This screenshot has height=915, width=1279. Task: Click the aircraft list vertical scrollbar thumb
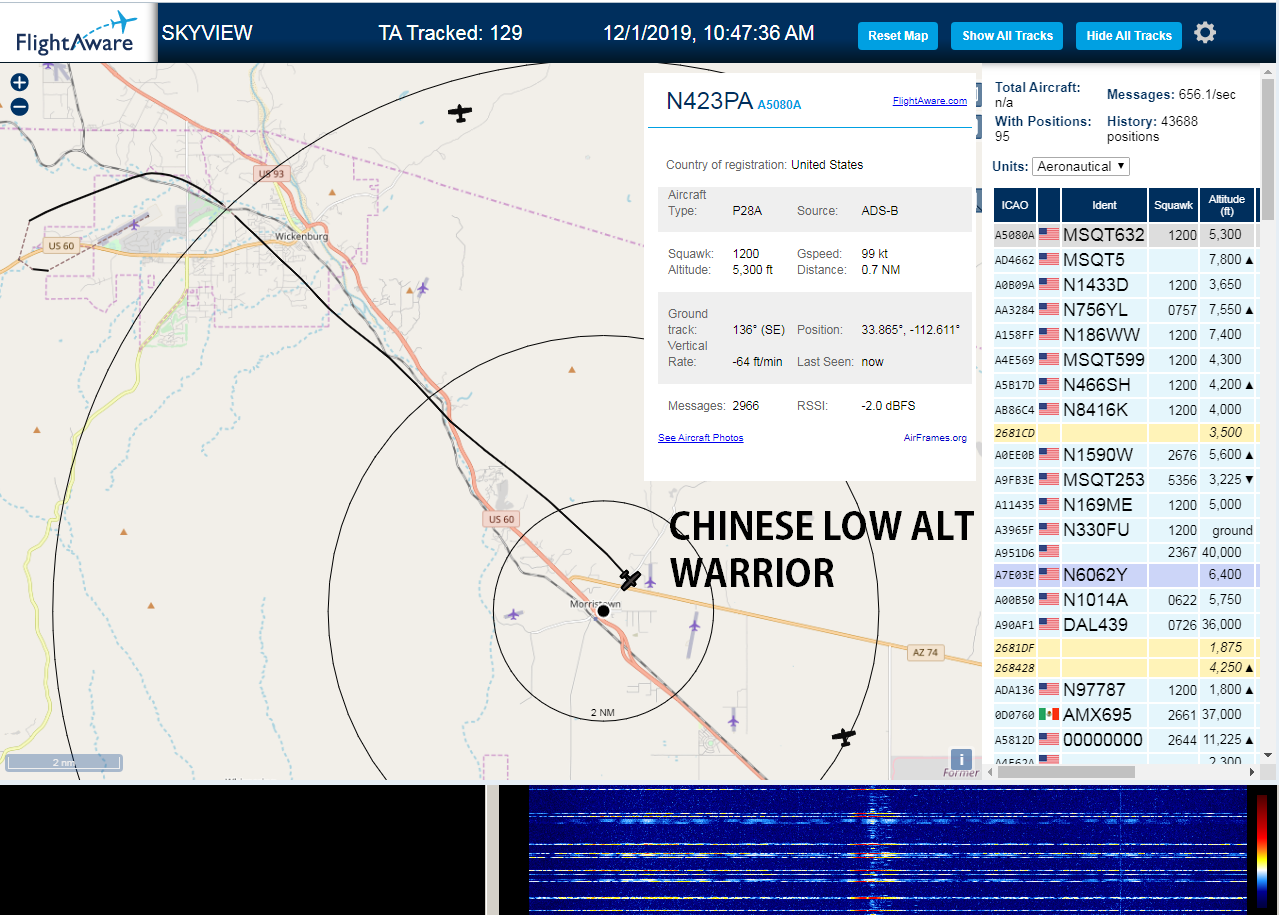pyautogui.click(x=1268, y=147)
